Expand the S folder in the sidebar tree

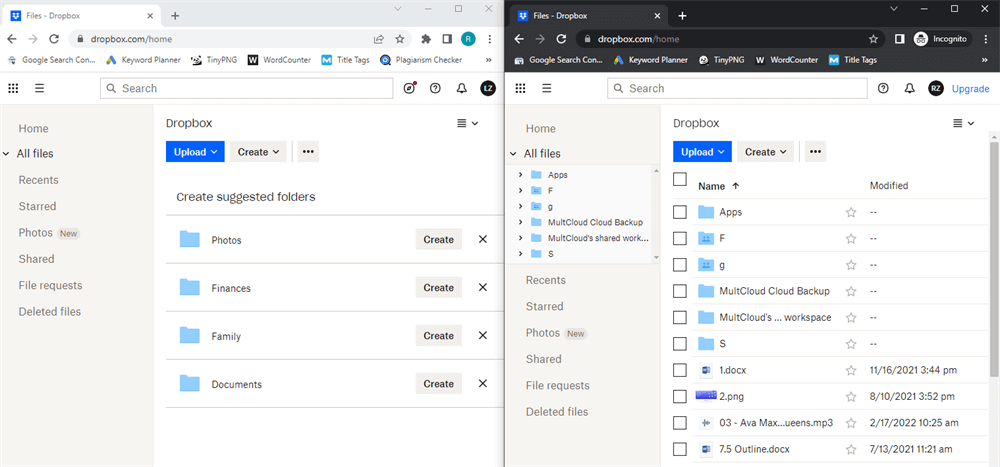(x=521, y=254)
